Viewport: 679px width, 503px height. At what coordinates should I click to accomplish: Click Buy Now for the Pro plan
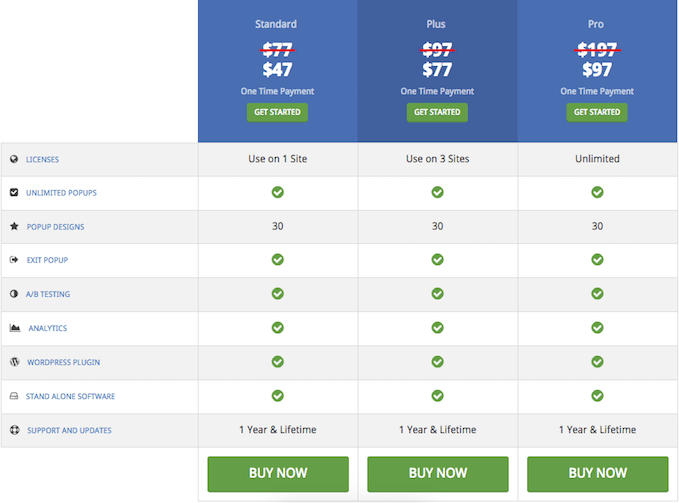(598, 474)
